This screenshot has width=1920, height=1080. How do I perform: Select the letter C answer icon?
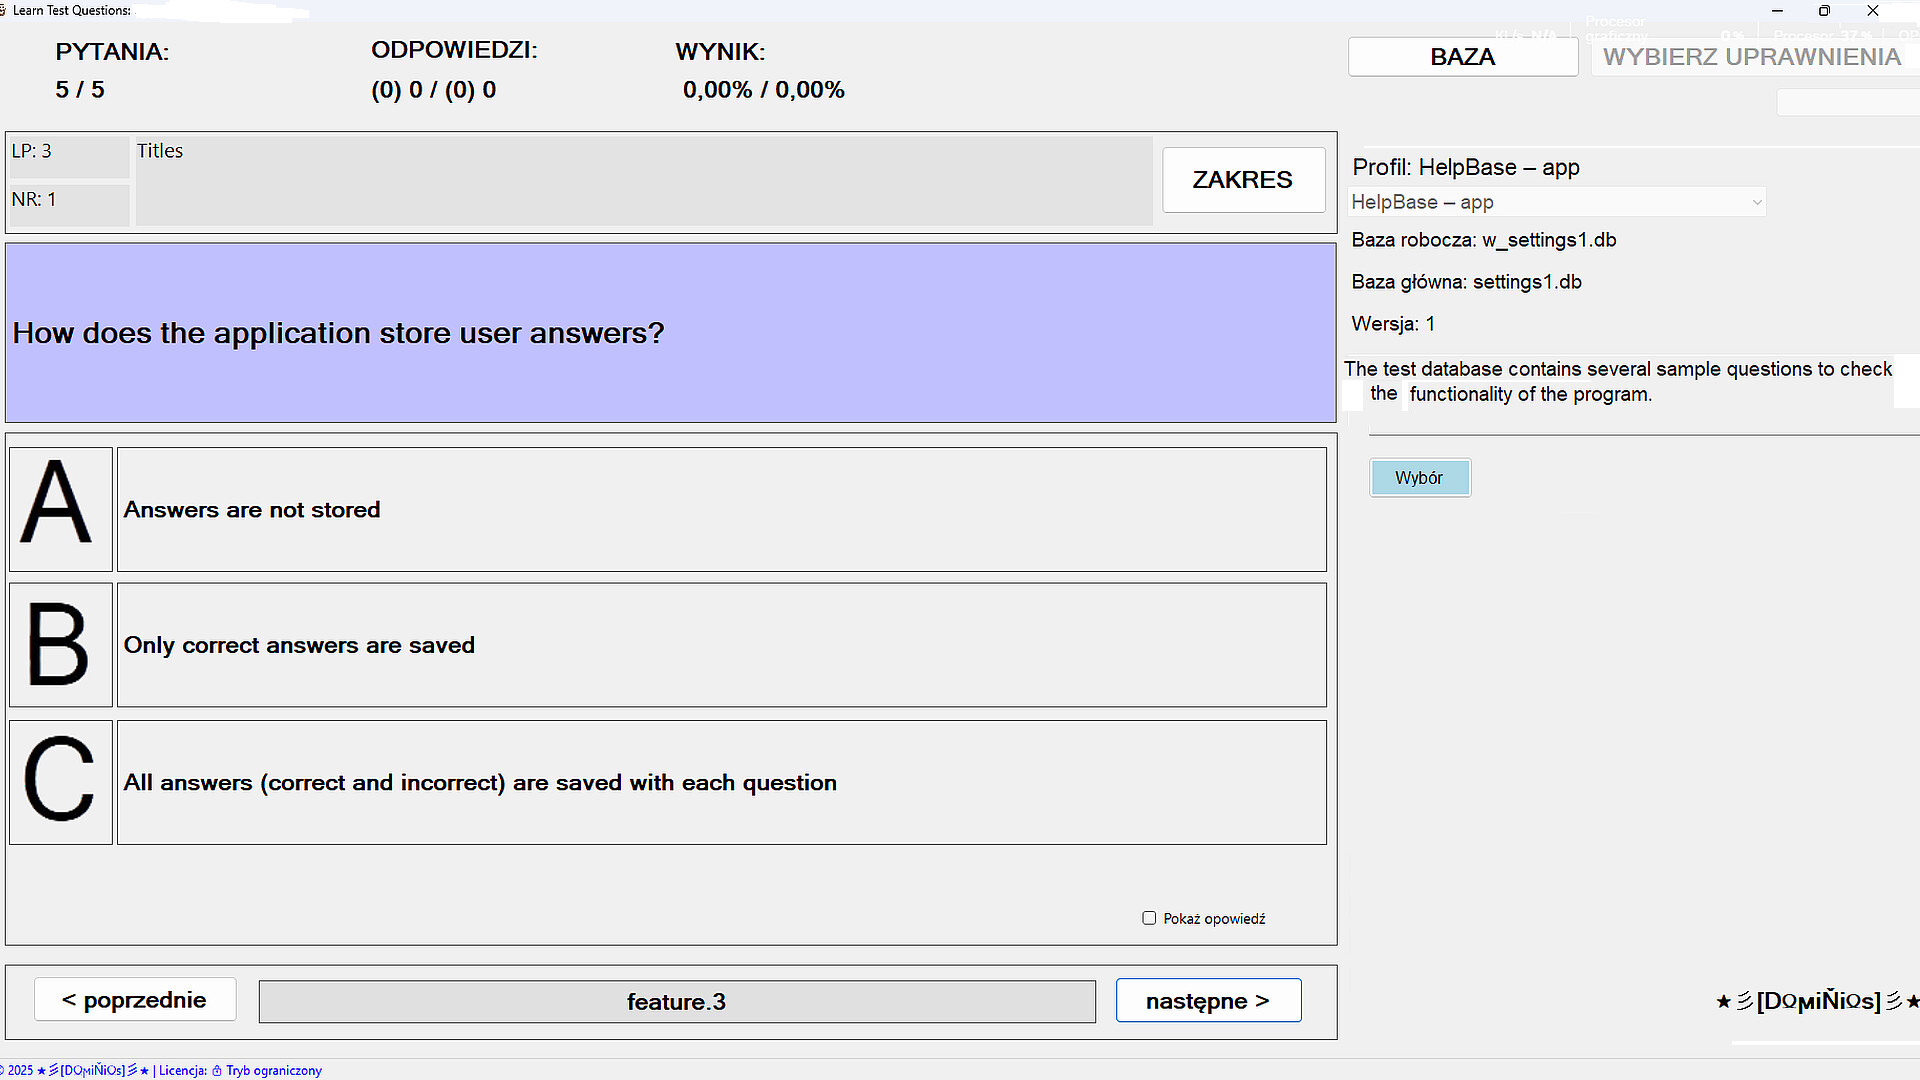click(60, 782)
